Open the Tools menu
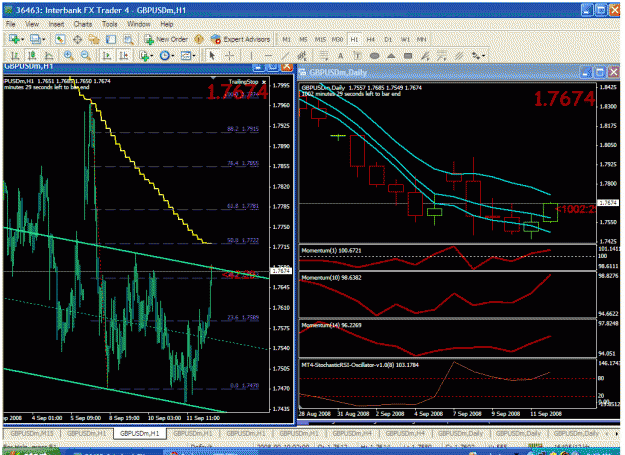The width and height of the screenshot is (625, 455). pyautogui.click(x=109, y=24)
